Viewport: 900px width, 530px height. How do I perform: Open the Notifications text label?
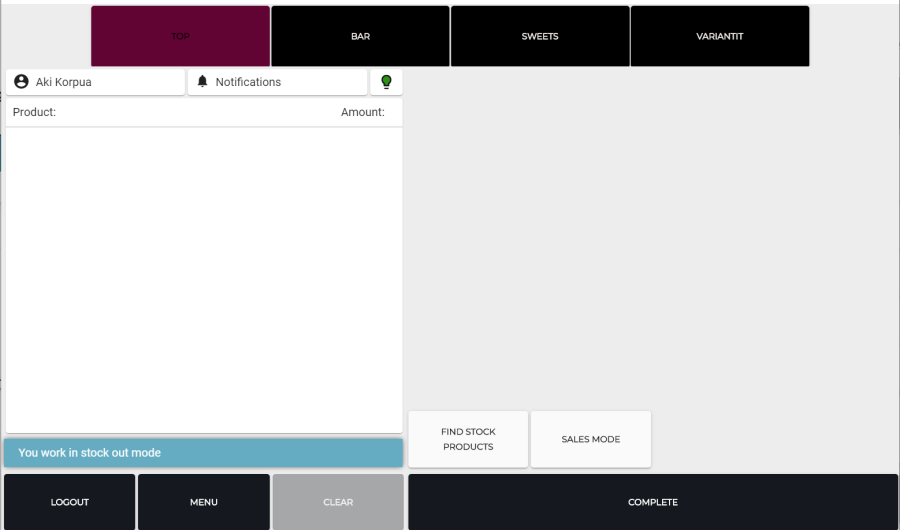(x=248, y=82)
